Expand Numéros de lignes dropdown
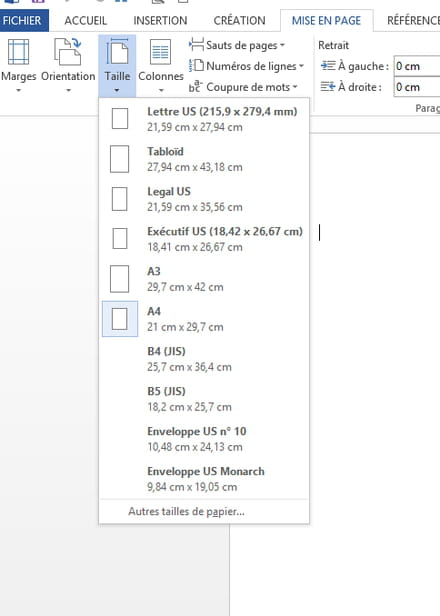Image resolution: width=440 pixels, height=616 pixels. pos(247,66)
